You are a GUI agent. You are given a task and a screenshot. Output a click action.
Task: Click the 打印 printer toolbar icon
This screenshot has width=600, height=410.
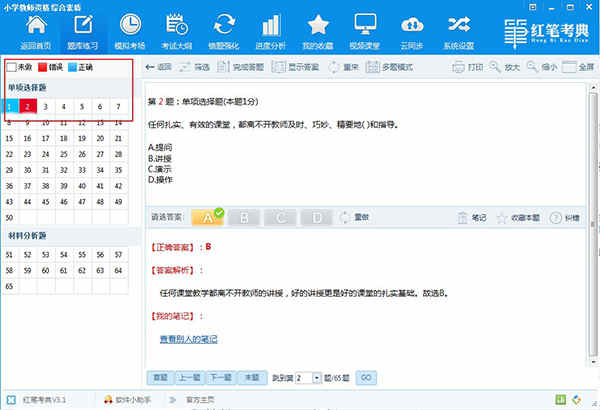(x=458, y=67)
